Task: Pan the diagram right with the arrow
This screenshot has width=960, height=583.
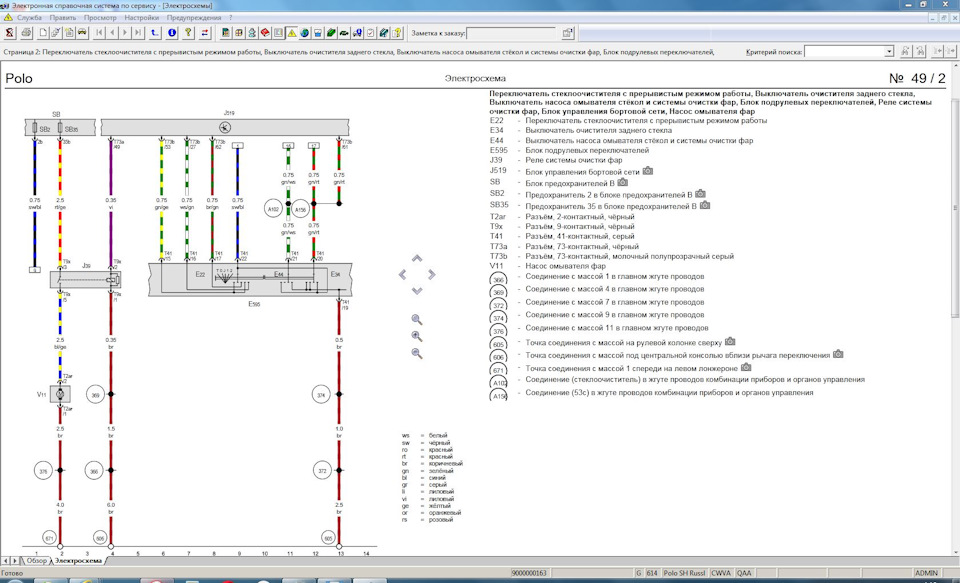Action: pyautogui.click(x=432, y=275)
